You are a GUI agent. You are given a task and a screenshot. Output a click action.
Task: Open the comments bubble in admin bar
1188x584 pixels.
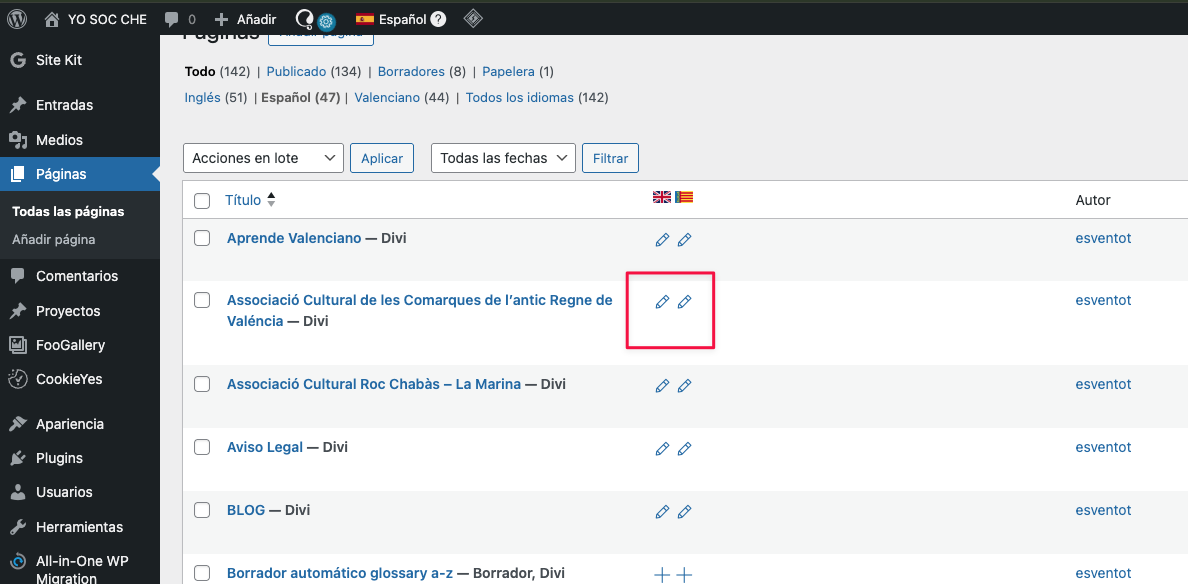(180, 19)
